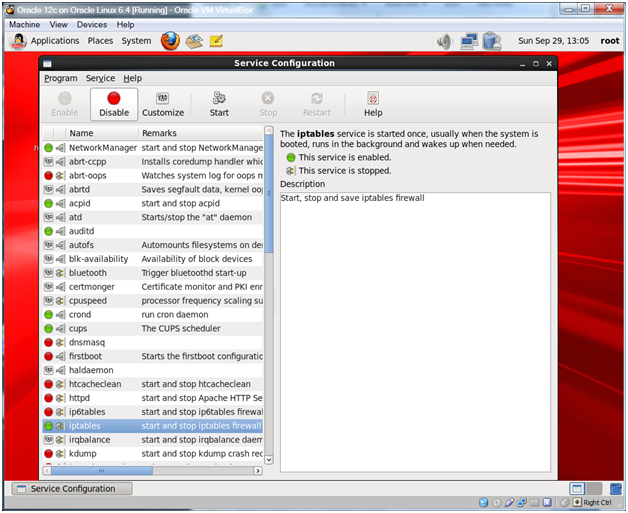Viewport: 628px width, 513px height.
Task: Open the Service menu
Action: click(100, 78)
